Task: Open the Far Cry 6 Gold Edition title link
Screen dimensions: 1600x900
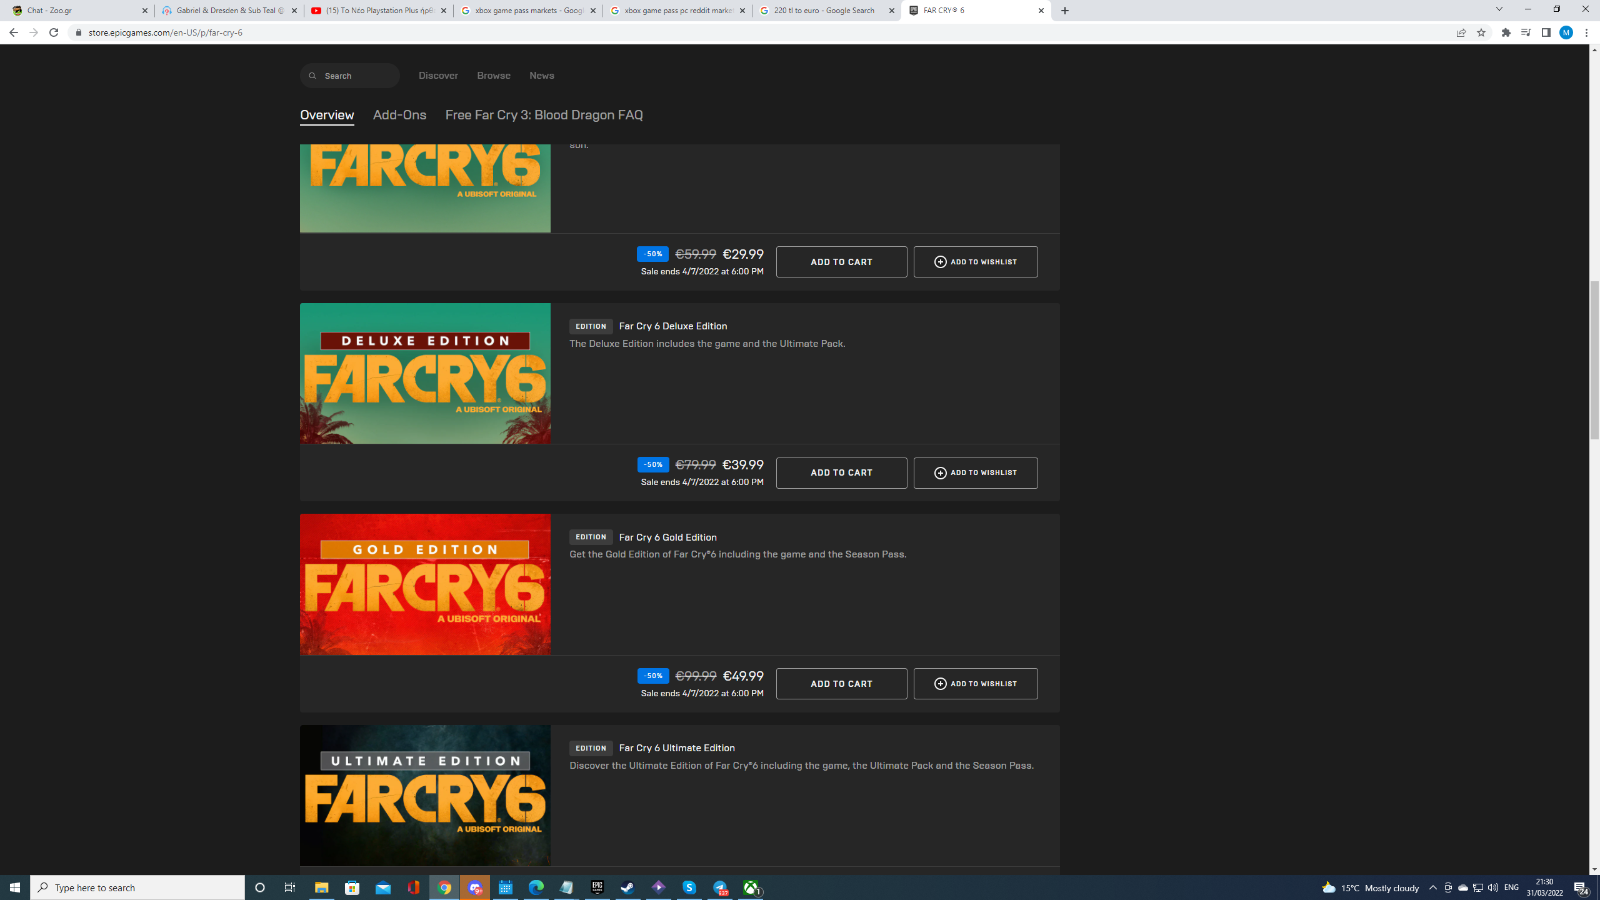Action: coord(668,537)
